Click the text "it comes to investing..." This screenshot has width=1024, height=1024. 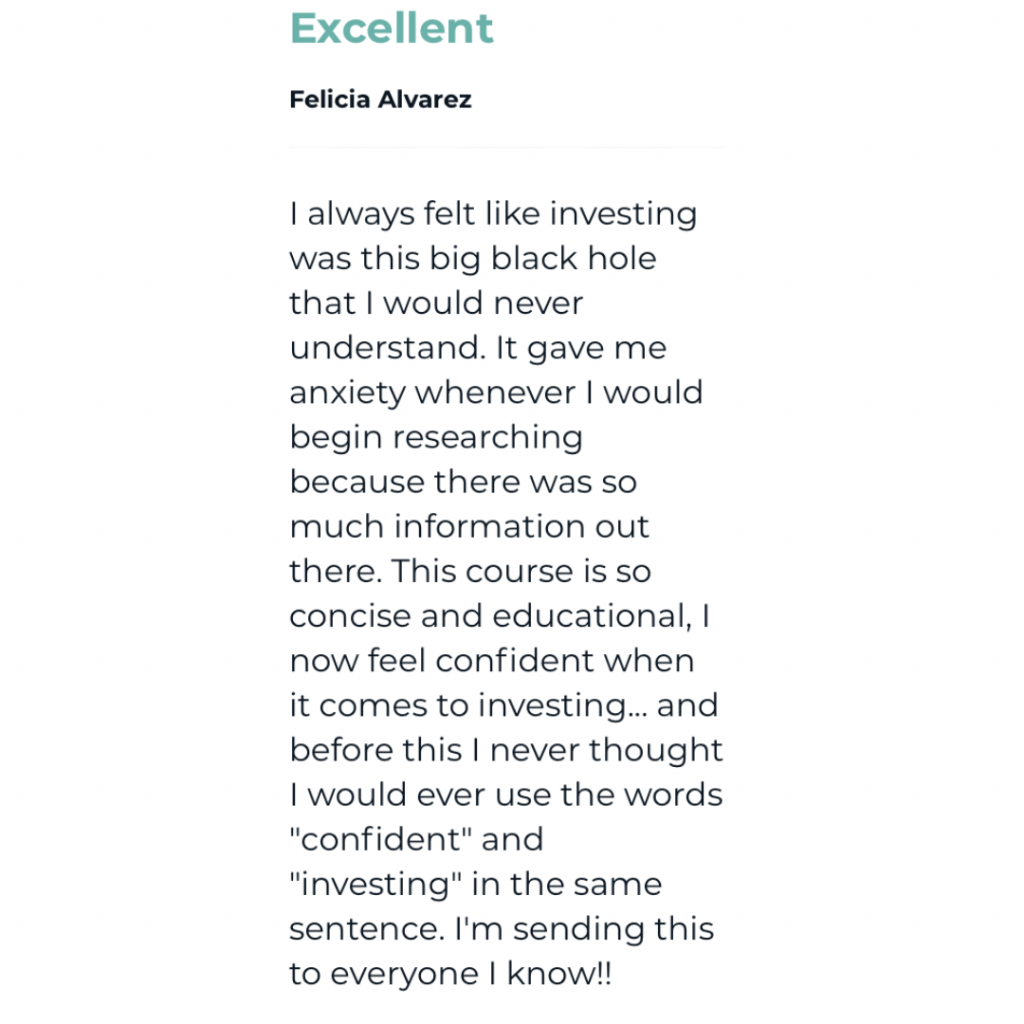coord(468,705)
